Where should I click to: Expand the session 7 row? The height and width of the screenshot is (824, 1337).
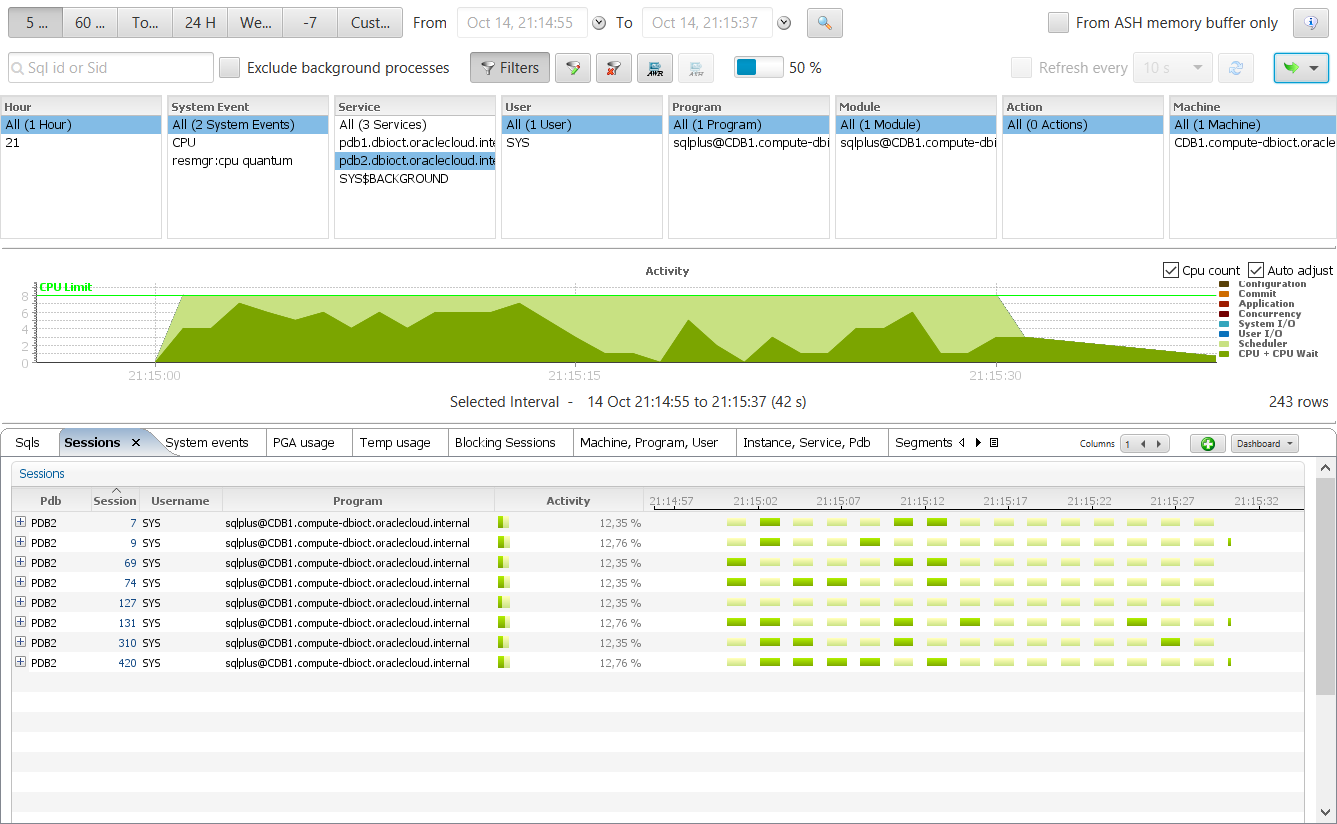tap(20, 522)
